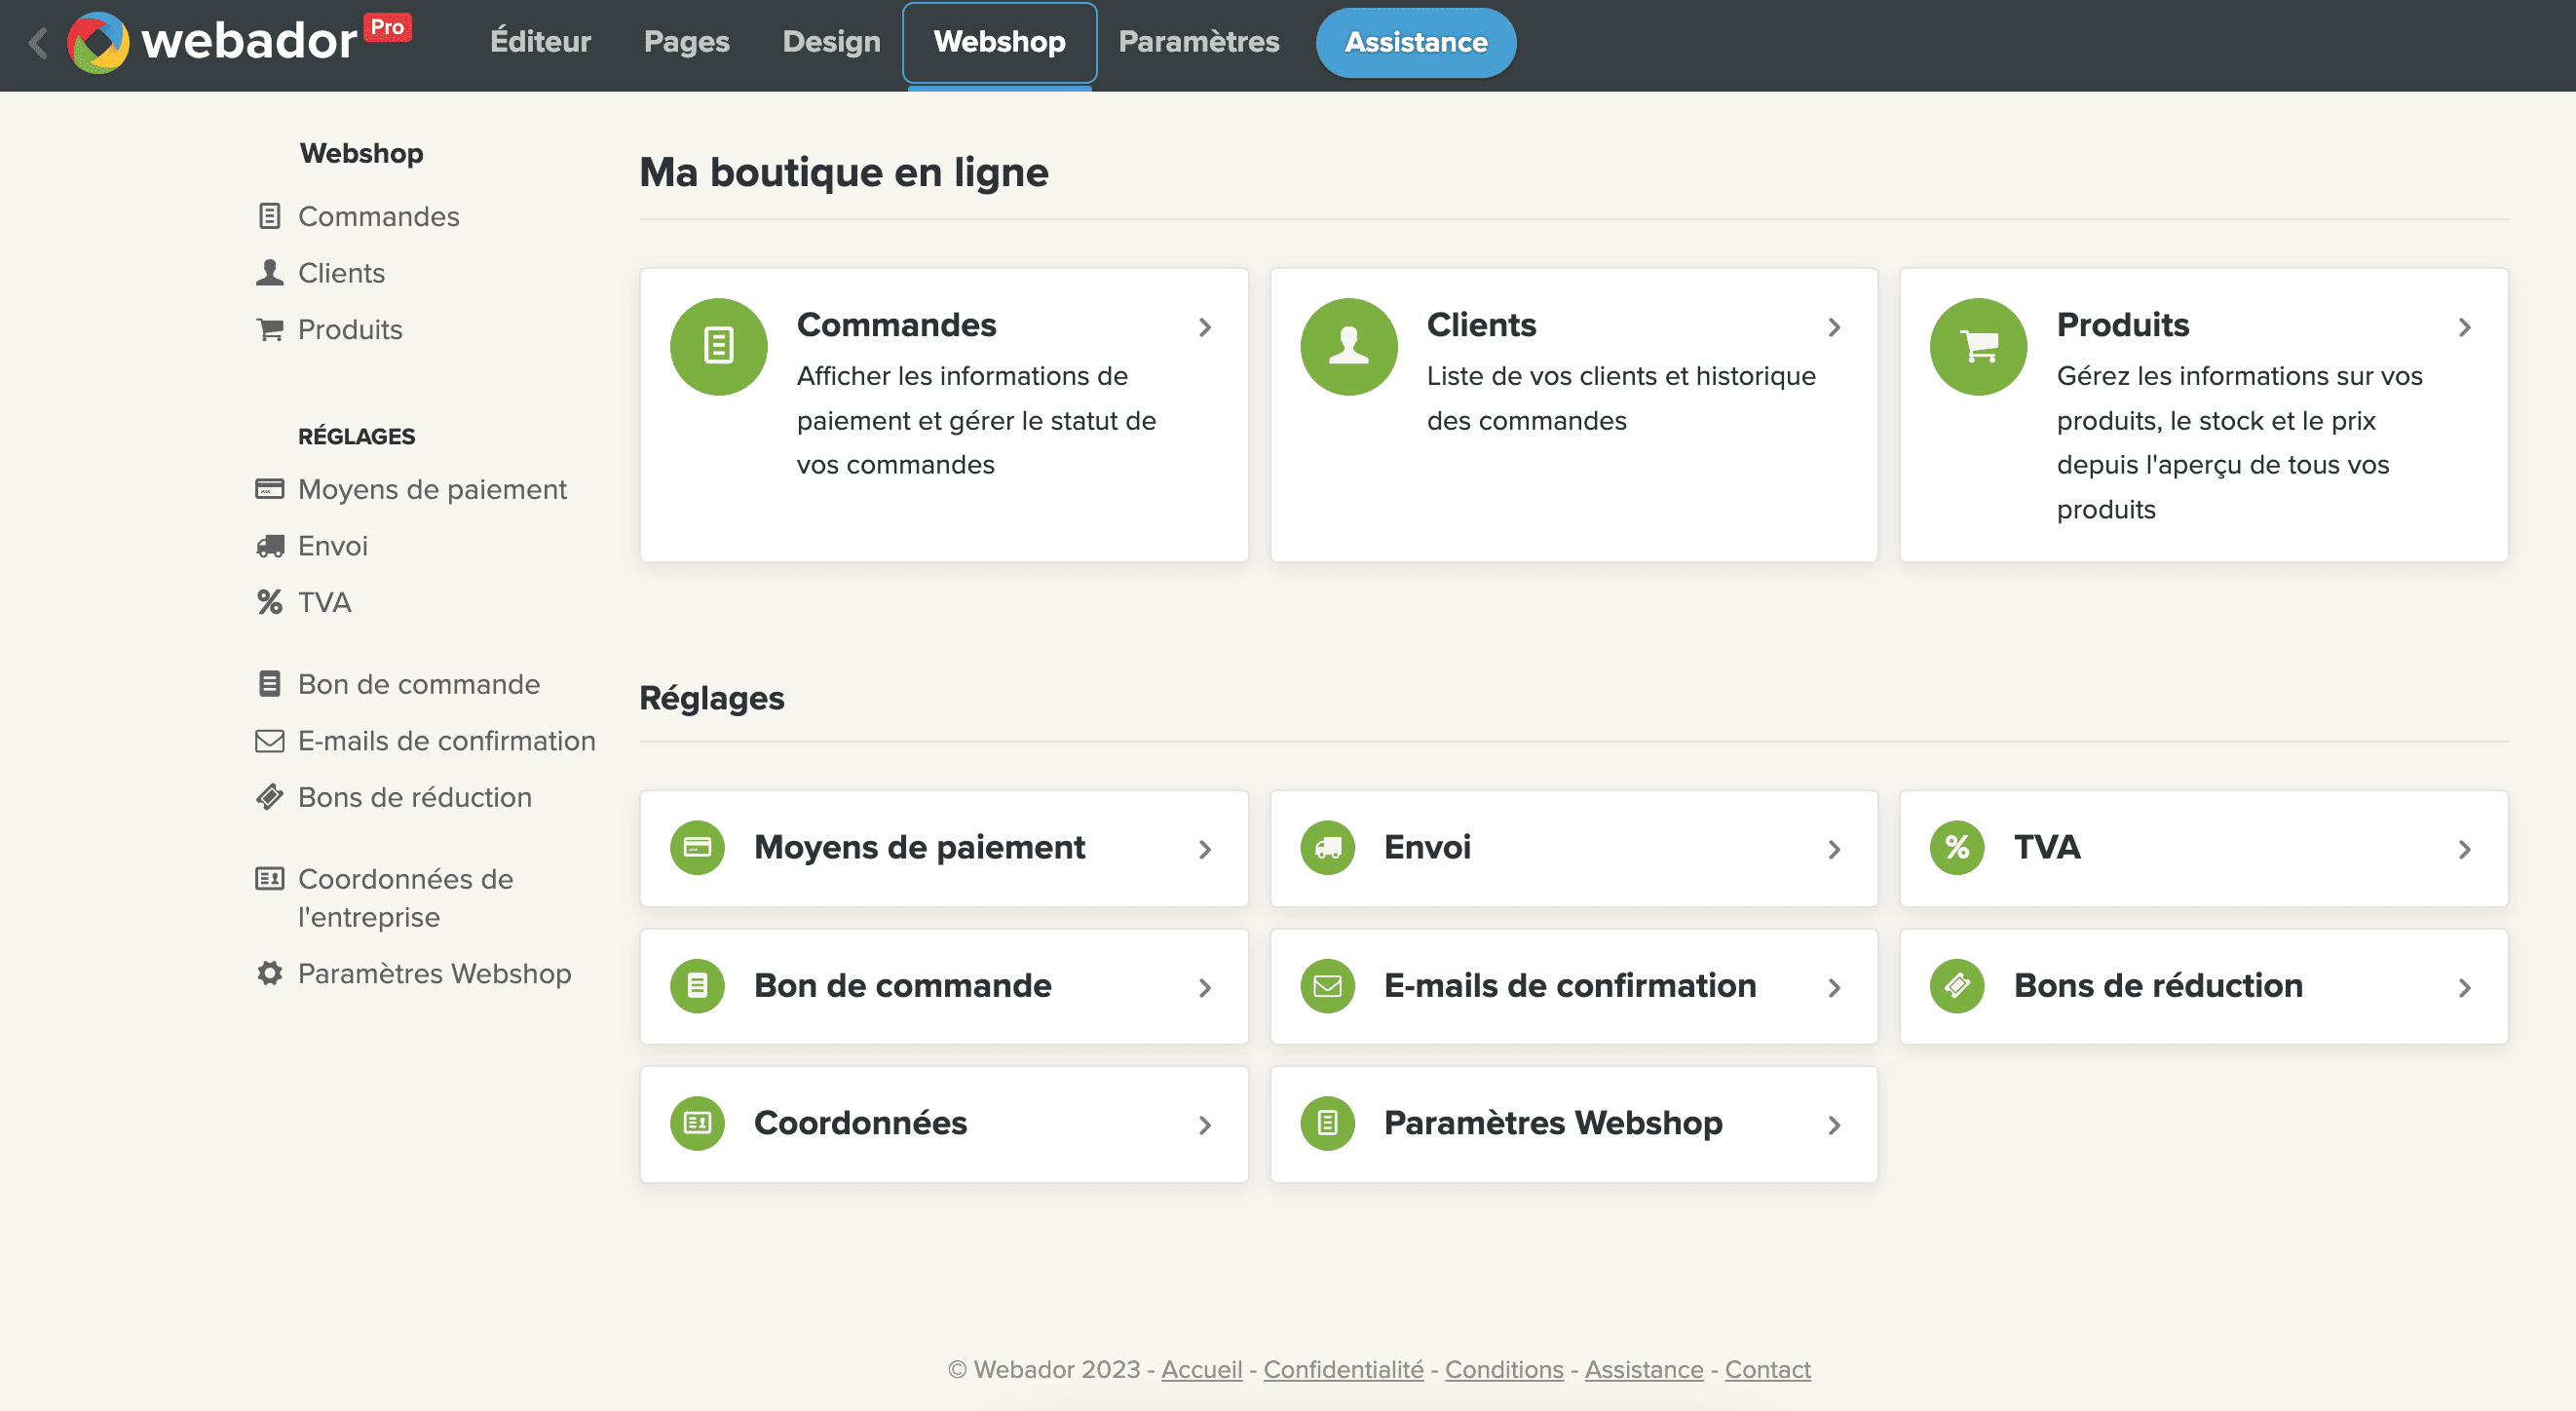The width and height of the screenshot is (2576, 1411).
Task: Click the green Commandes card icon
Action: (x=718, y=346)
